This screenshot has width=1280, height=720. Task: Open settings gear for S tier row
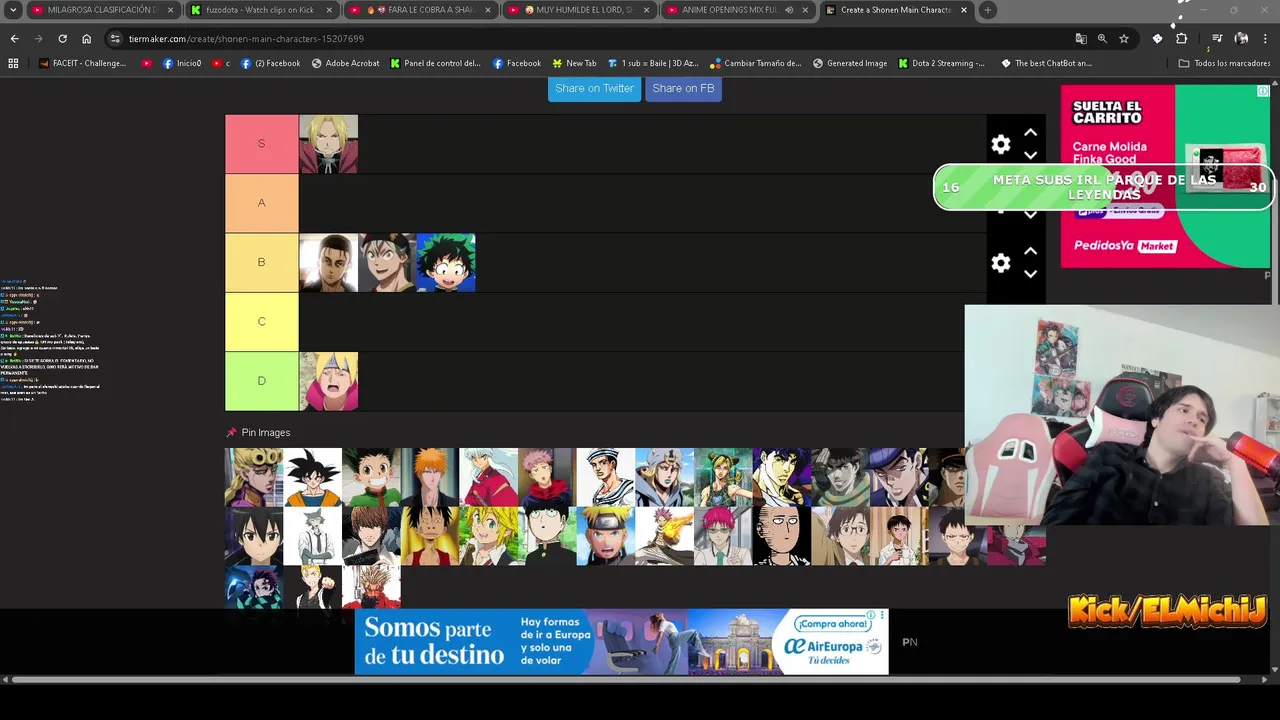coord(1001,144)
